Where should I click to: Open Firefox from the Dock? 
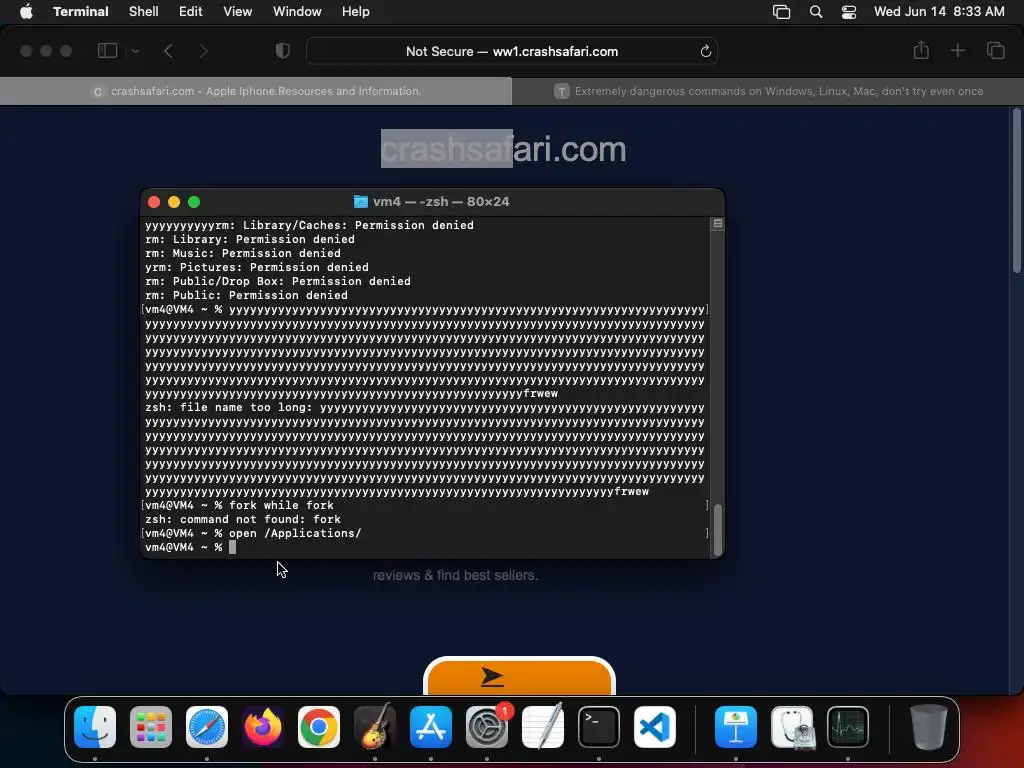pos(263,727)
